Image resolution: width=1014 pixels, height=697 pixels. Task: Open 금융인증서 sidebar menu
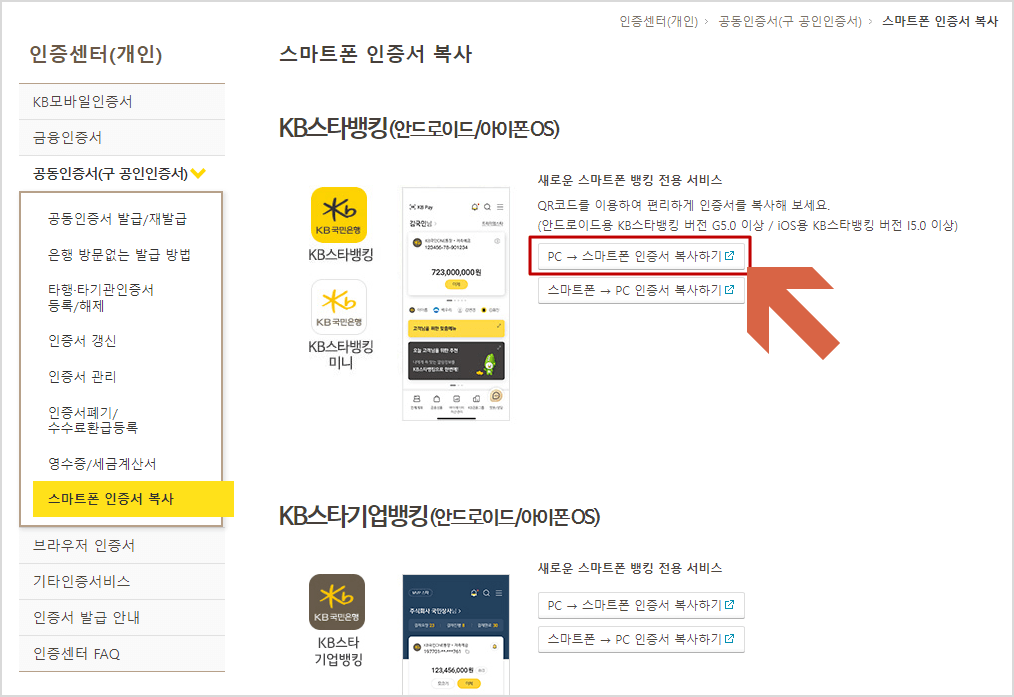click(x=122, y=138)
